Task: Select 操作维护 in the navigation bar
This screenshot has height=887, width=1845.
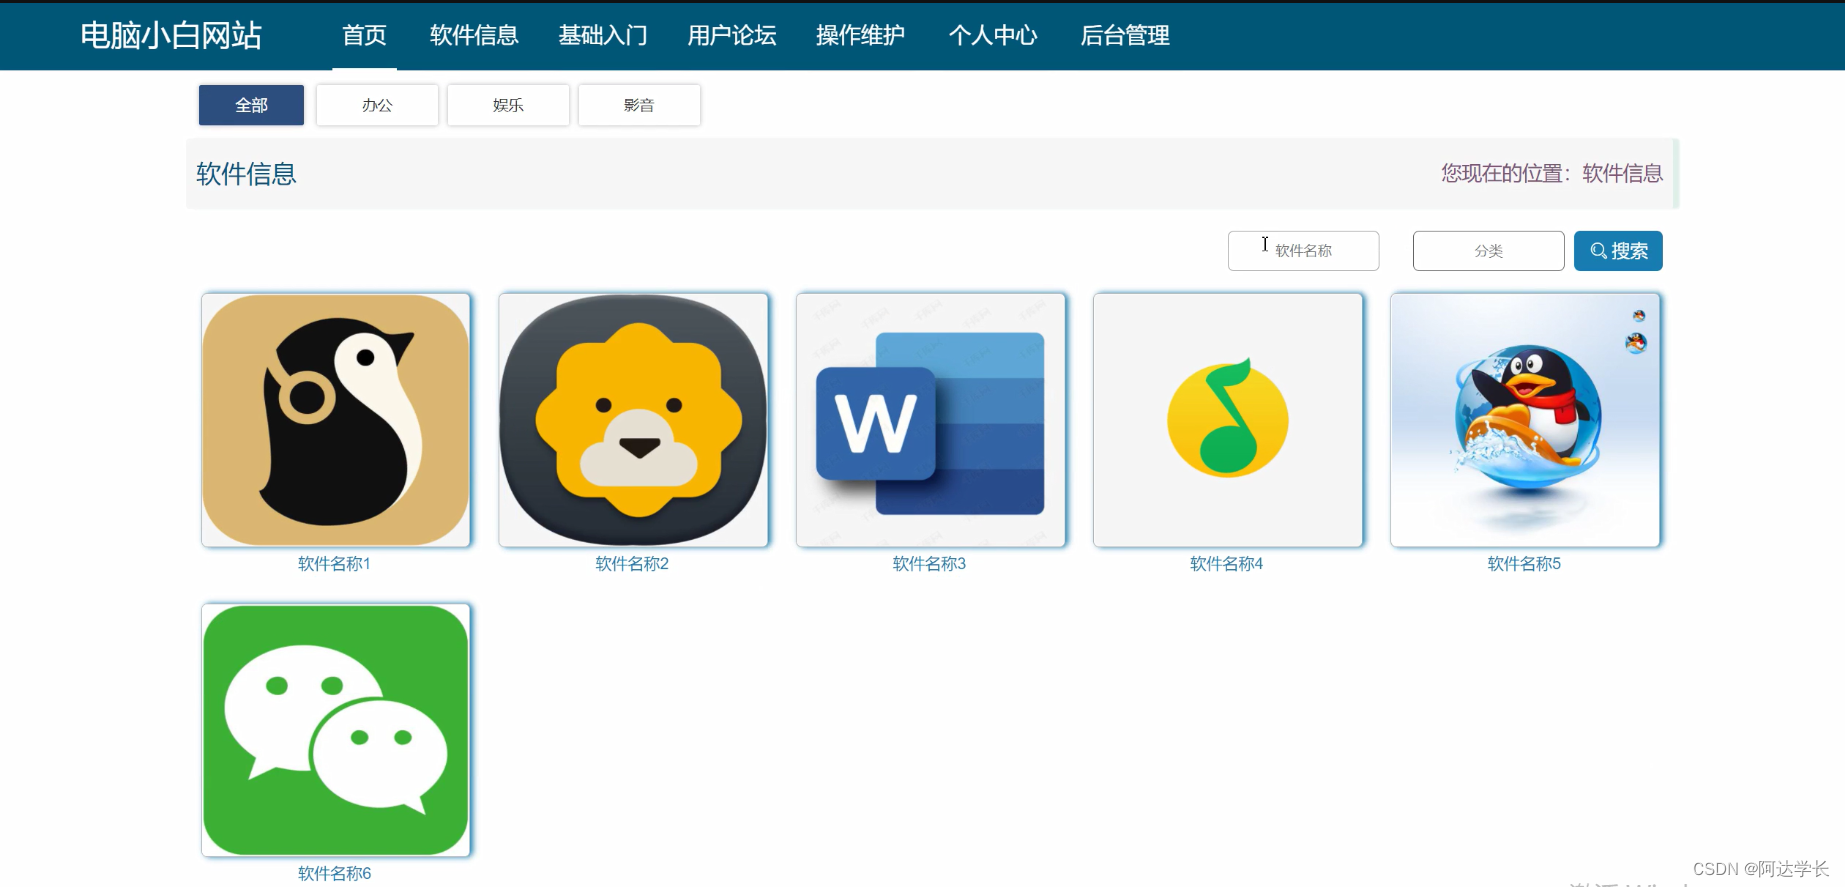Action: [x=860, y=36]
